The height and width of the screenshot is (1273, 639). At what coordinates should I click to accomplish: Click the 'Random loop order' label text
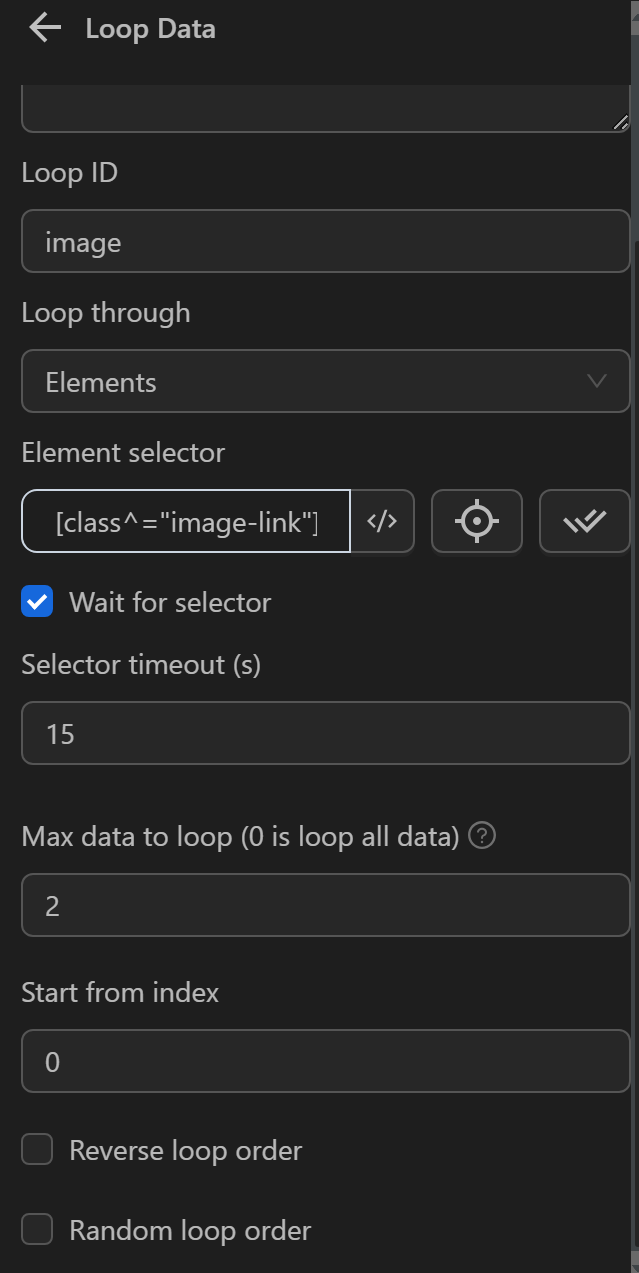tap(190, 1230)
